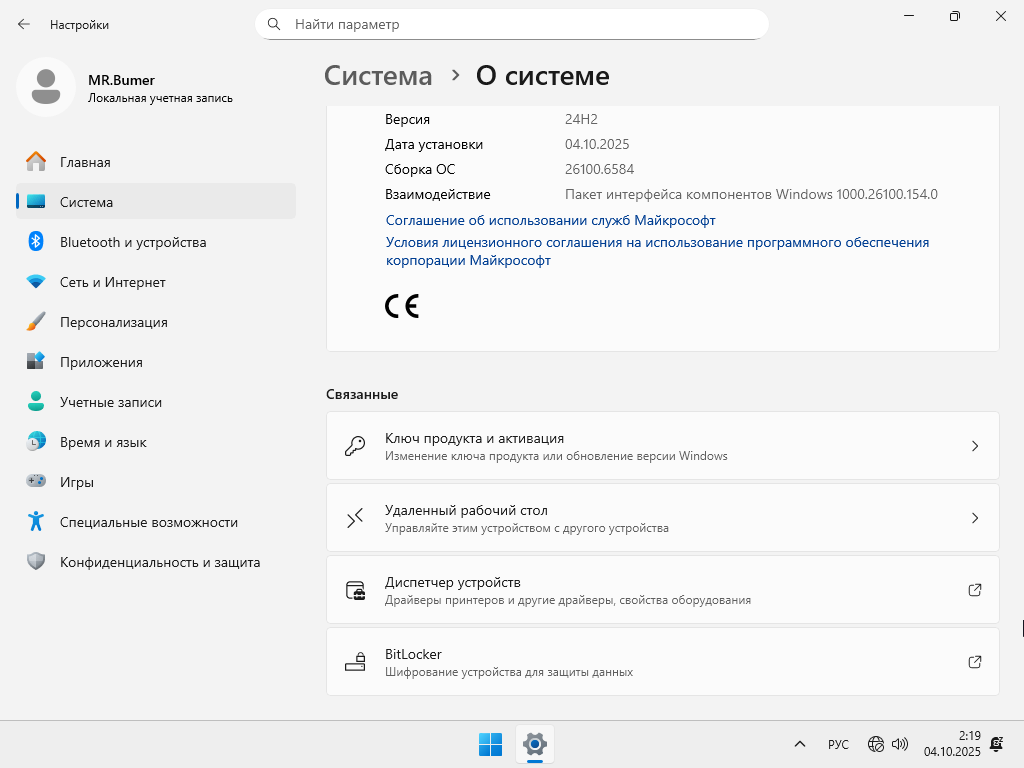Expand Ключ продукта и активация

662,446
